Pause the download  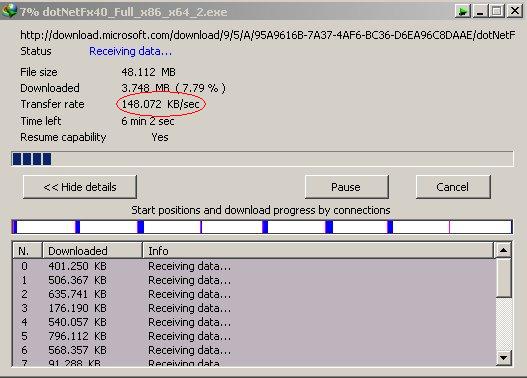tap(347, 187)
